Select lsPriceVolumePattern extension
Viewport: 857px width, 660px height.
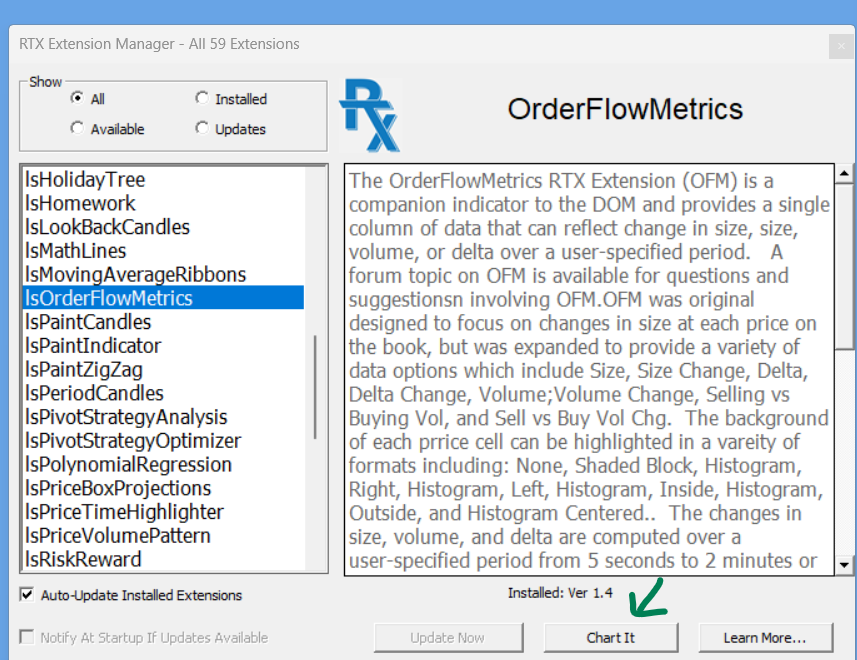pyautogui.click(x=163, y=535)
